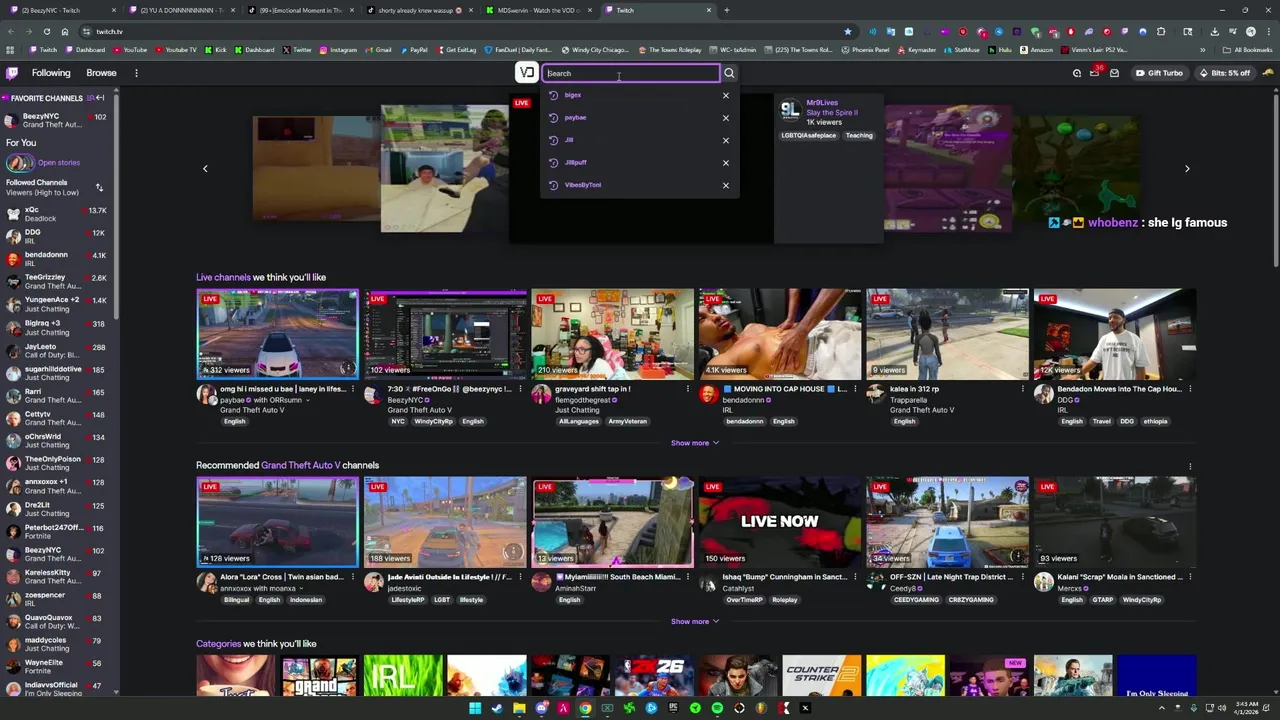Expand Show more under GTA V channels

(695, 621)
